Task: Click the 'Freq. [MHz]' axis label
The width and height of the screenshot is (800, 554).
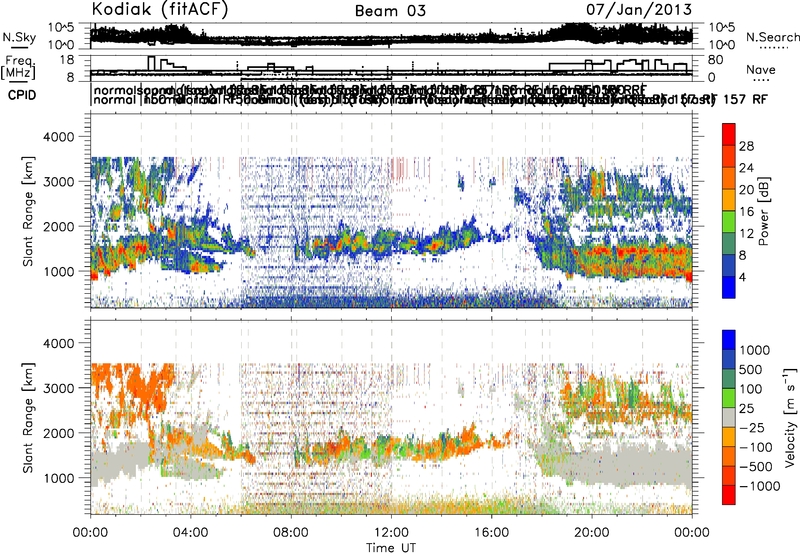Action: [18, 67]
